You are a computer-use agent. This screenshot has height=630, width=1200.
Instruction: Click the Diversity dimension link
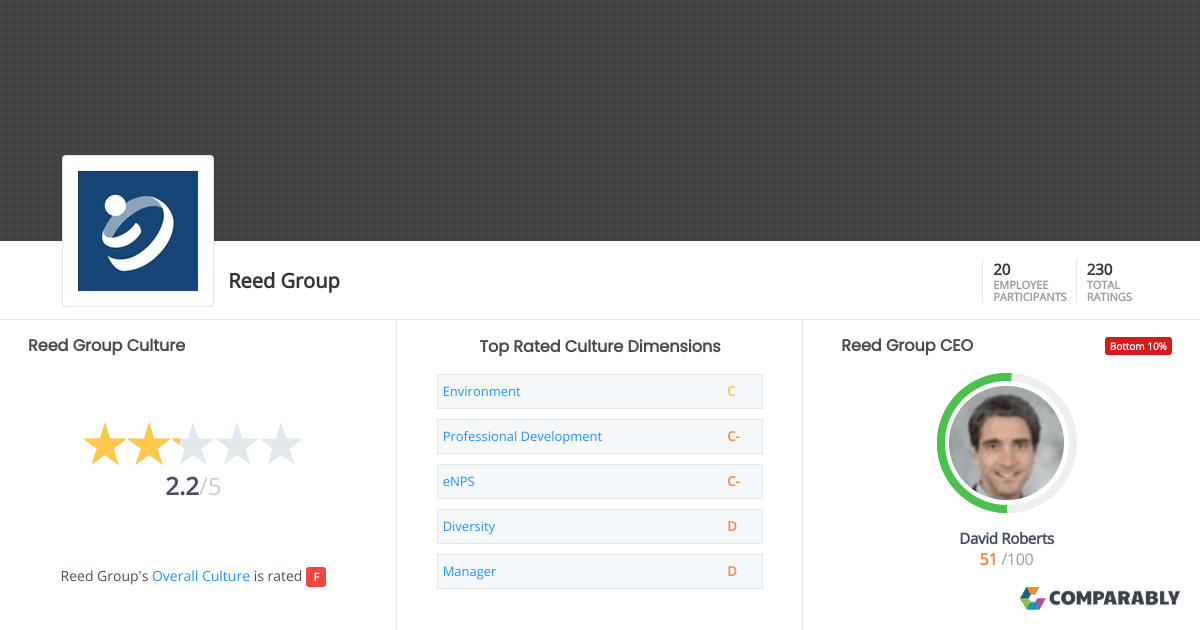tap(469, 526)
